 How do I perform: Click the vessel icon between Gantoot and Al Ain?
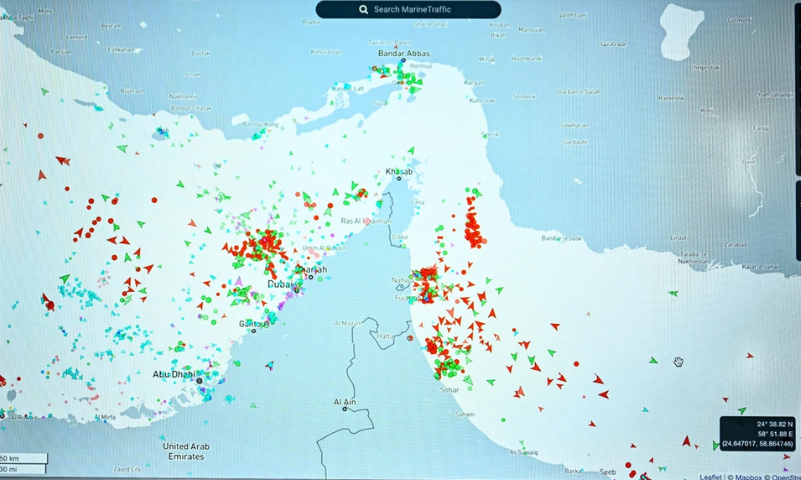[x=269, y=365]
